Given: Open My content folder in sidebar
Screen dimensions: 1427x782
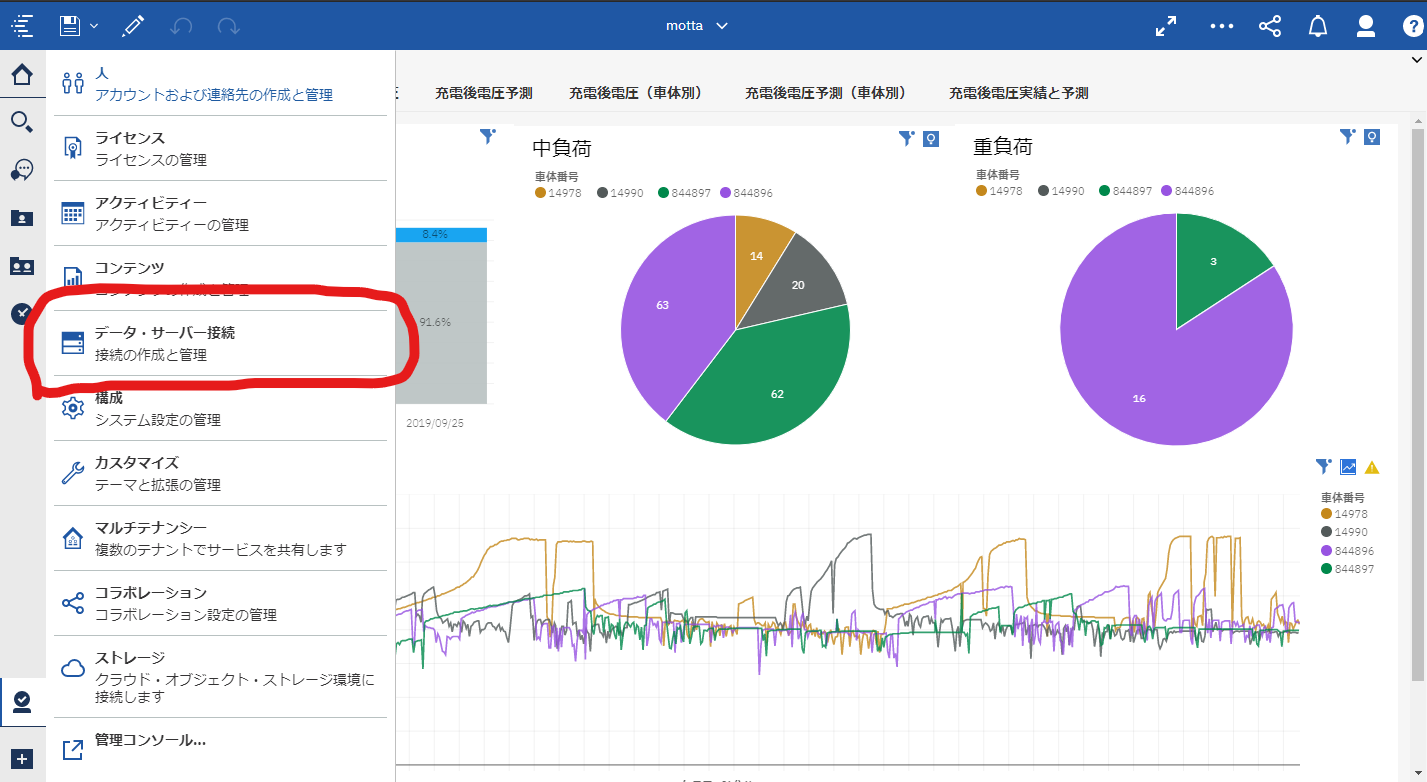Looking at the screenshot, I should pyautogui.click(x=22, y=217).
